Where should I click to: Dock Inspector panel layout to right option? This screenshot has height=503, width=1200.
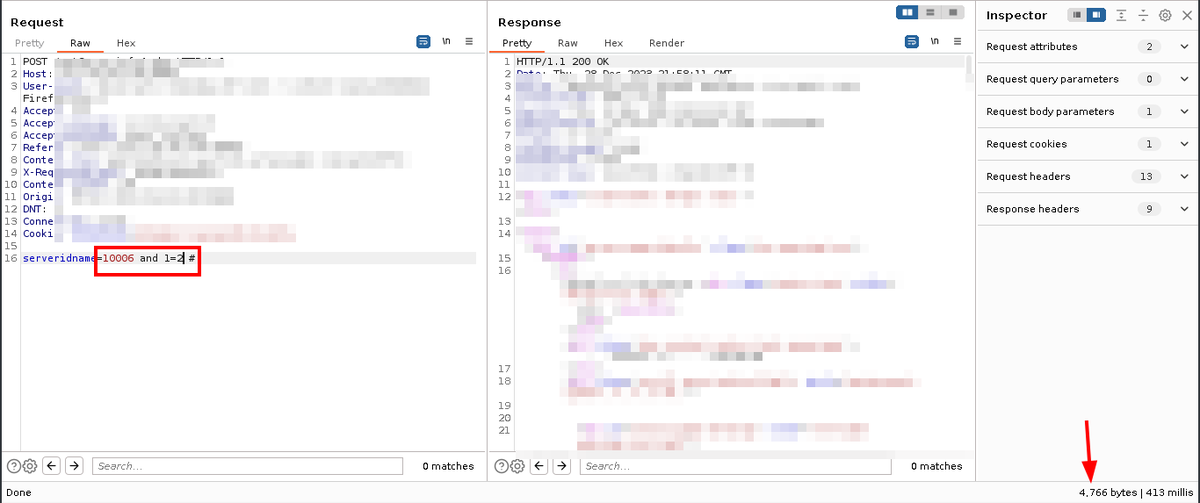click(x=1096, y=15)
